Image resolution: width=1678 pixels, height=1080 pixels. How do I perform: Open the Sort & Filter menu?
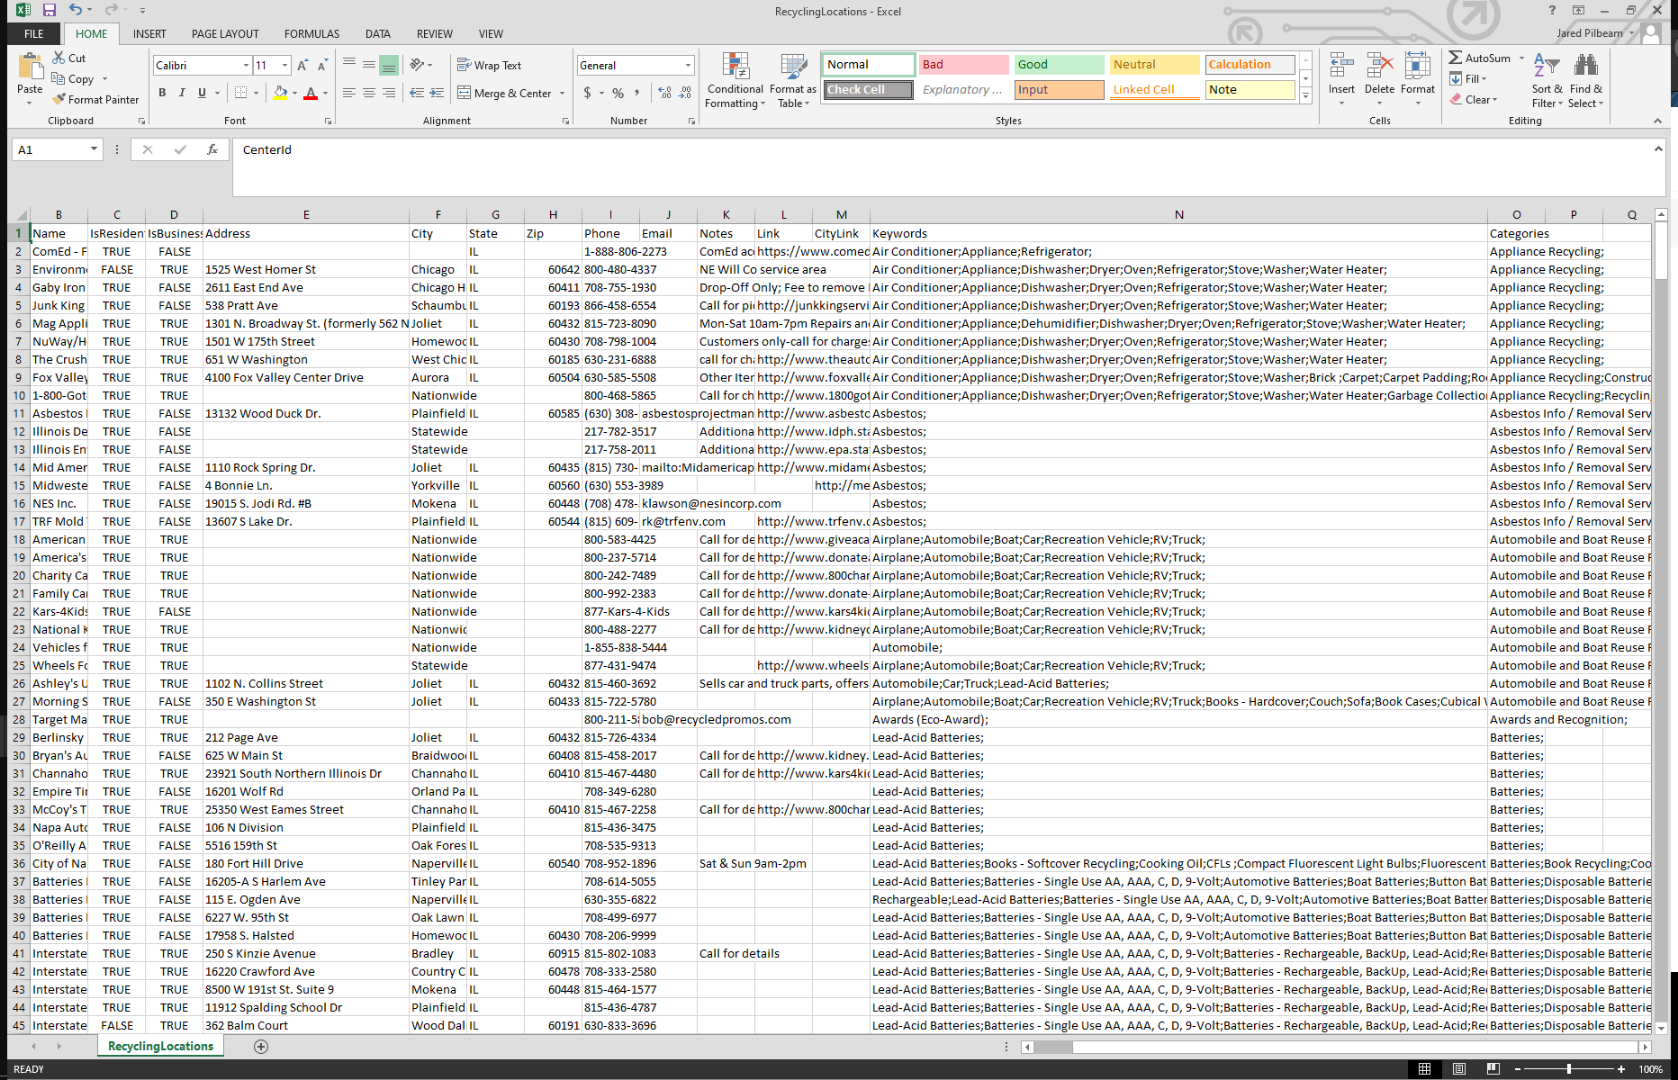[1547, 81]
